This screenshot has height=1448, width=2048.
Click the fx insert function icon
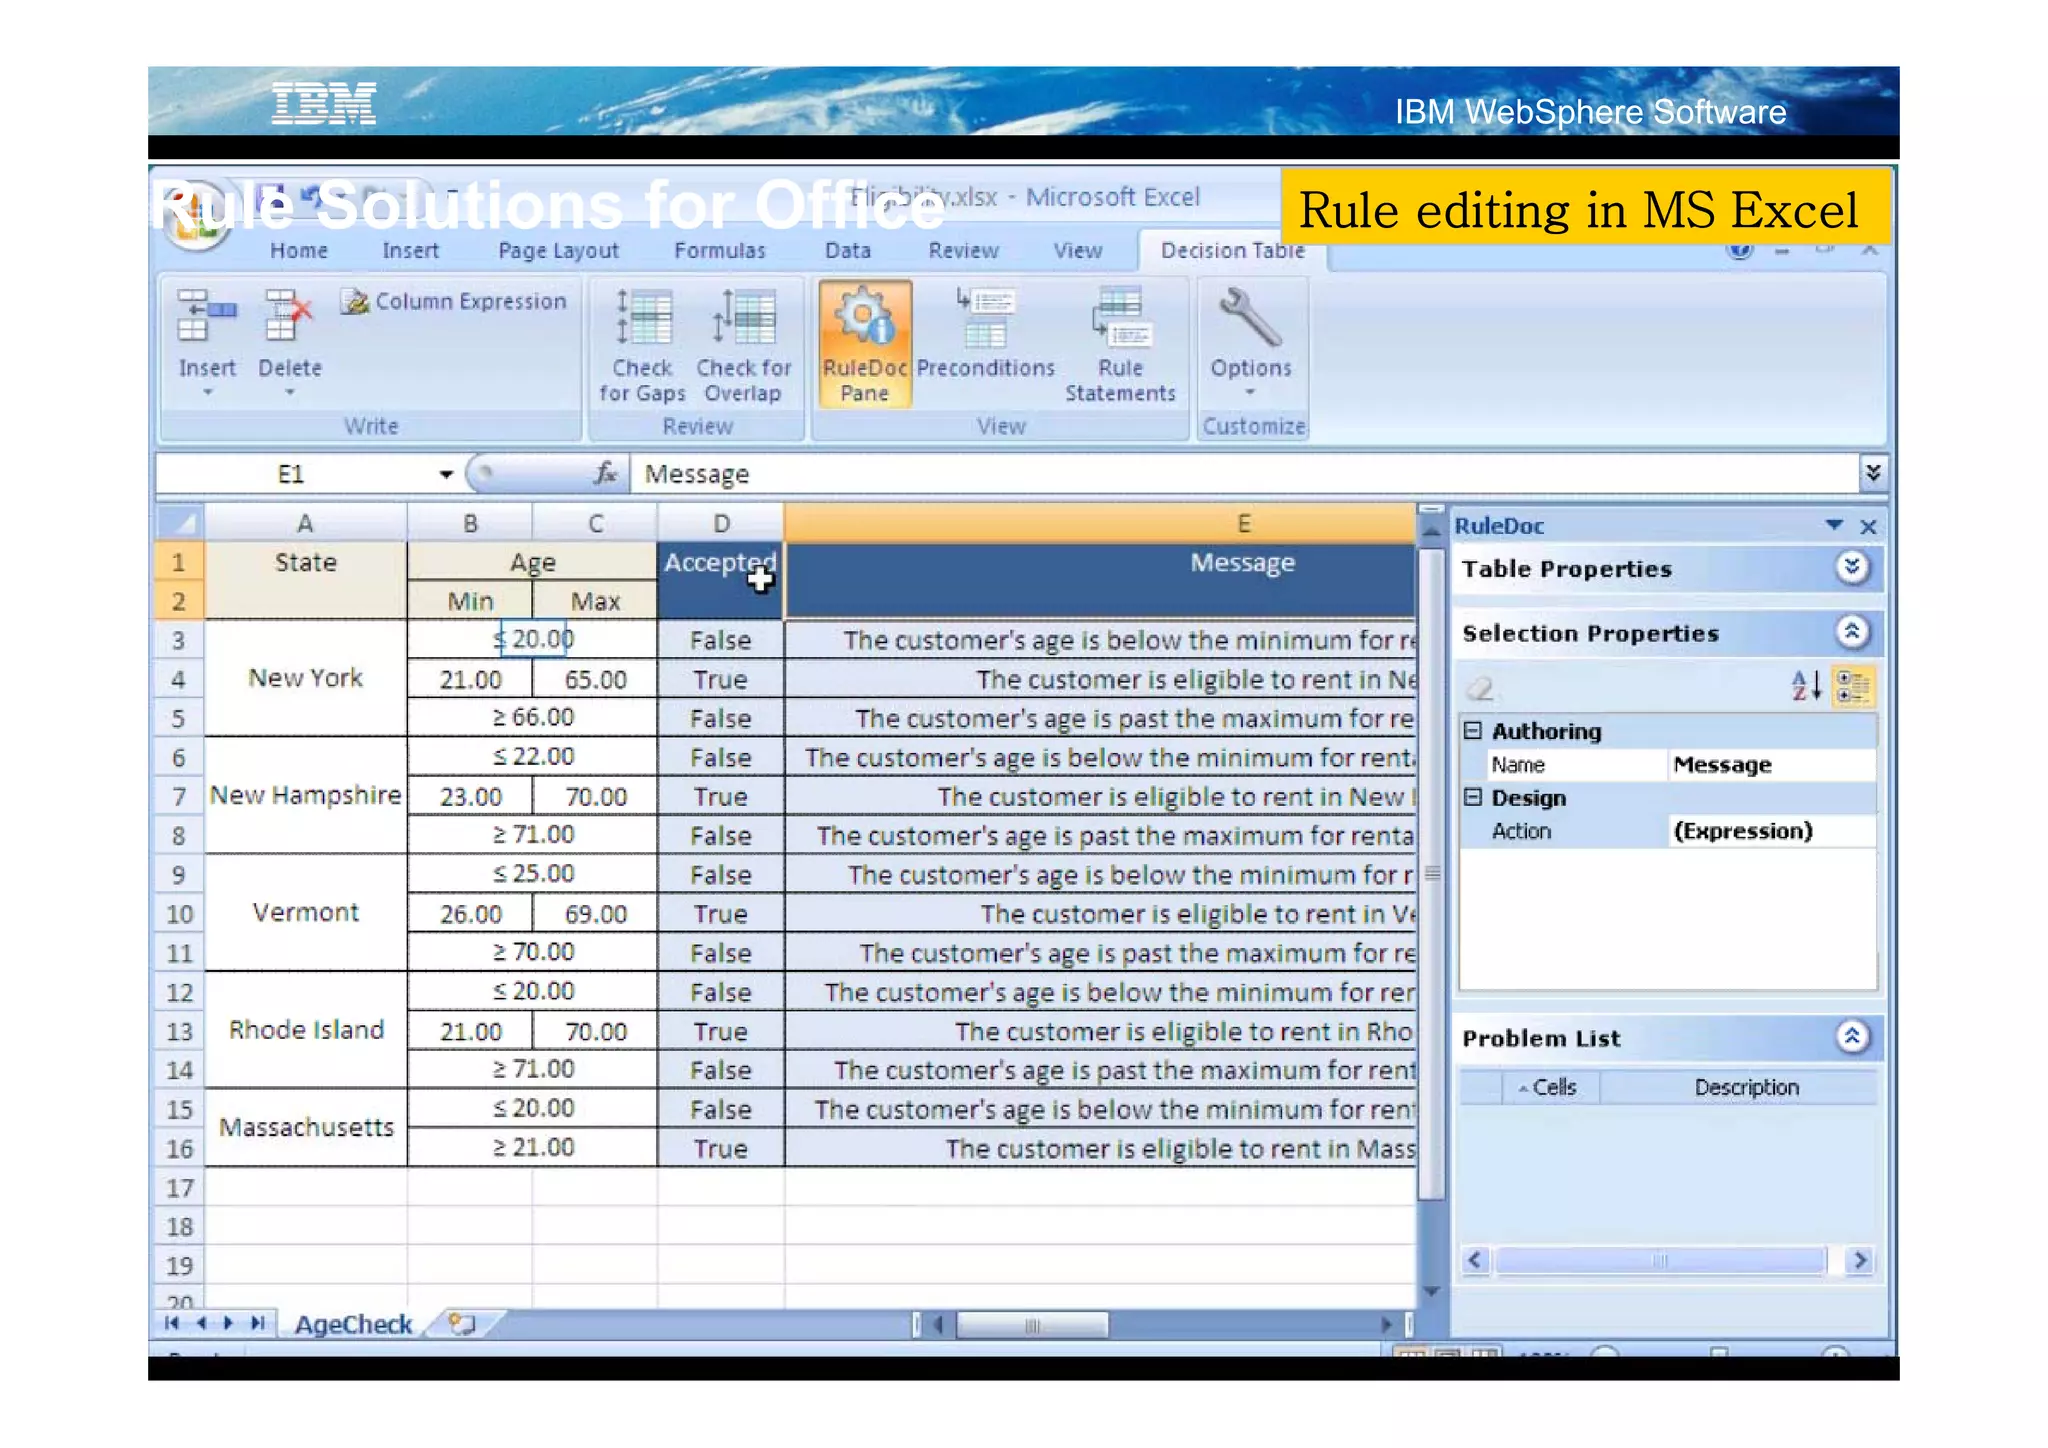604,473
